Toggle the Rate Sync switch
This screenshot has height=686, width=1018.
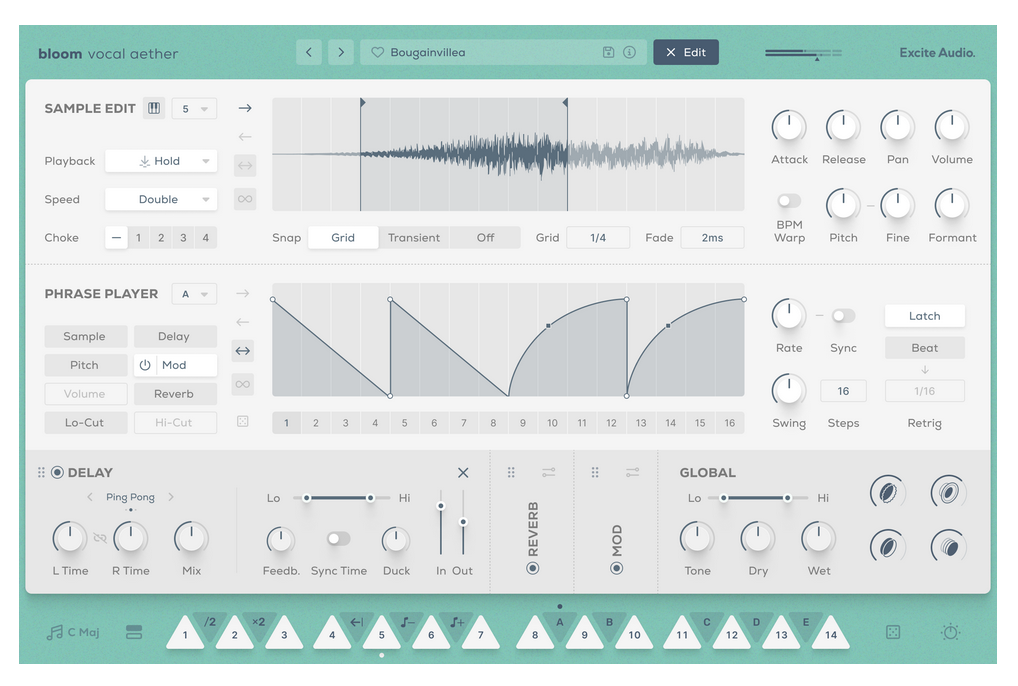pyautogui.click(x=843, y=316)
